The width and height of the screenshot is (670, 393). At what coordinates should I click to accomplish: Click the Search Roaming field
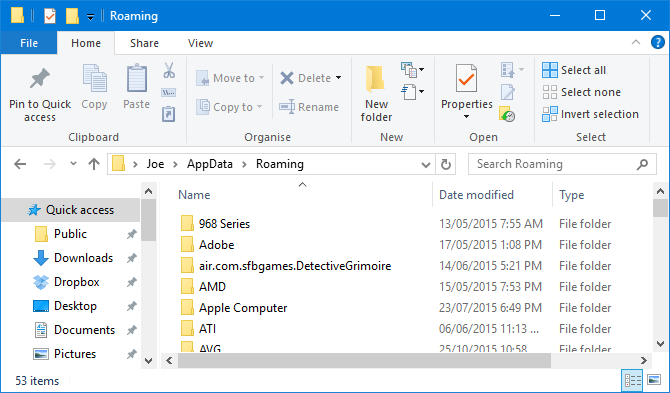tap(562, 164)
